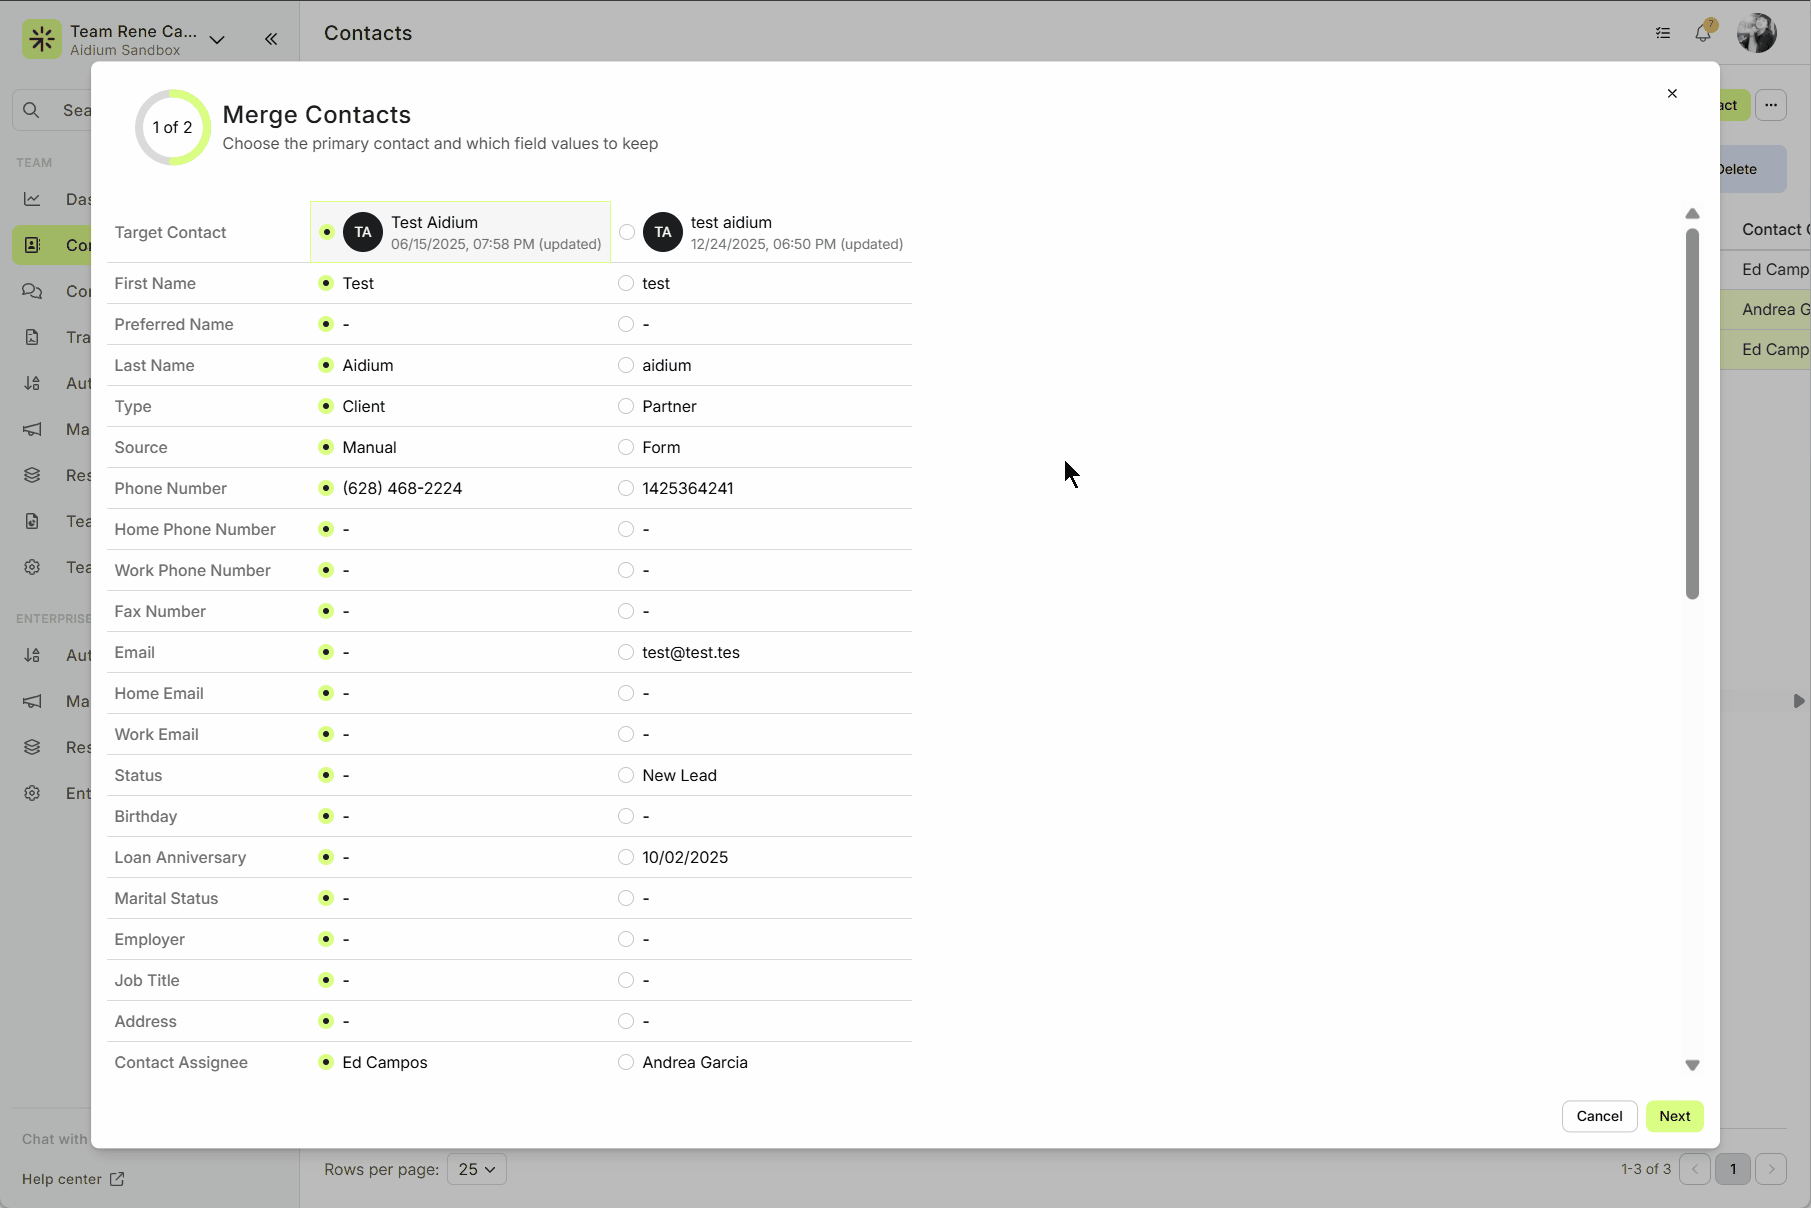Screen dimensions: 1811x1208
Task: Cancel the merge contacts dialog
Action: click(1599, 1116)
